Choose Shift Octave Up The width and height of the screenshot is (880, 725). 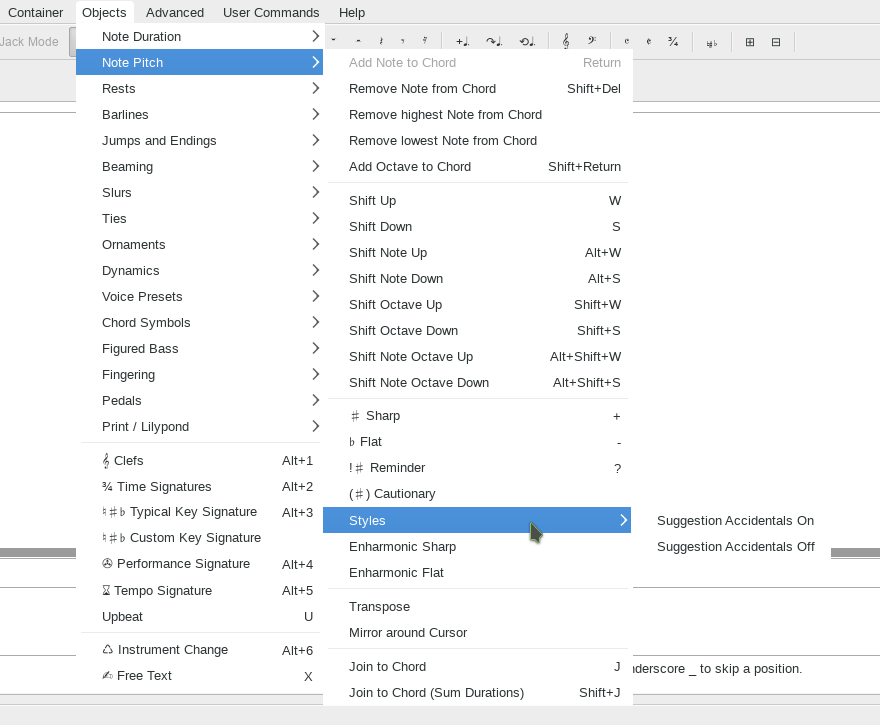[x=477, y=305]
